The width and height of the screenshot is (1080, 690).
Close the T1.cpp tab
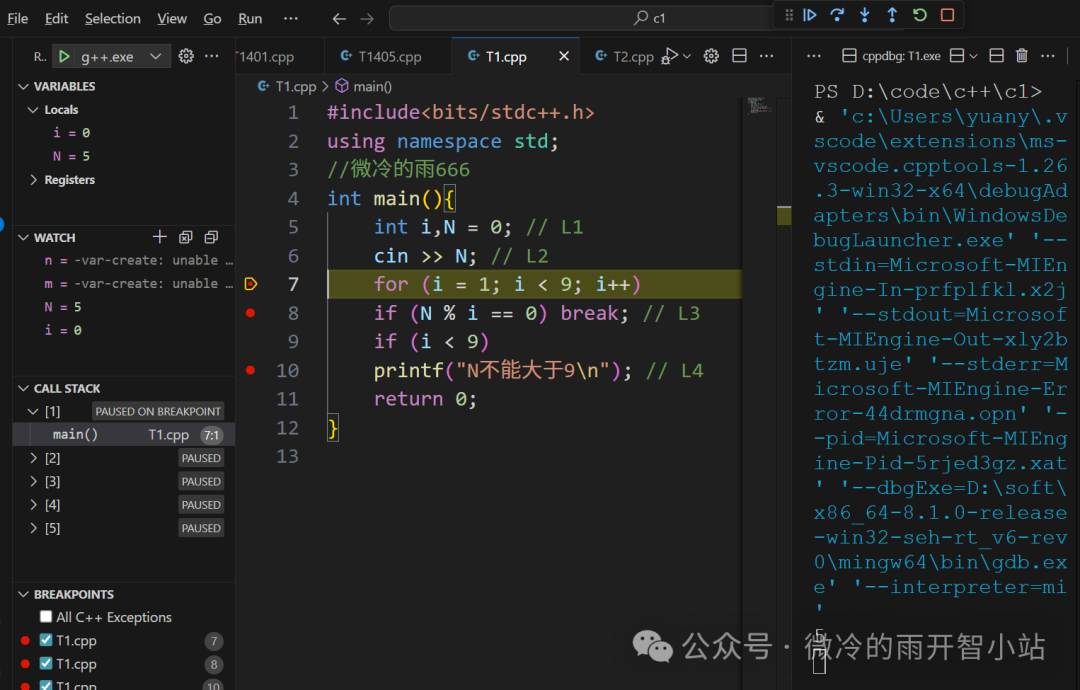563,56
